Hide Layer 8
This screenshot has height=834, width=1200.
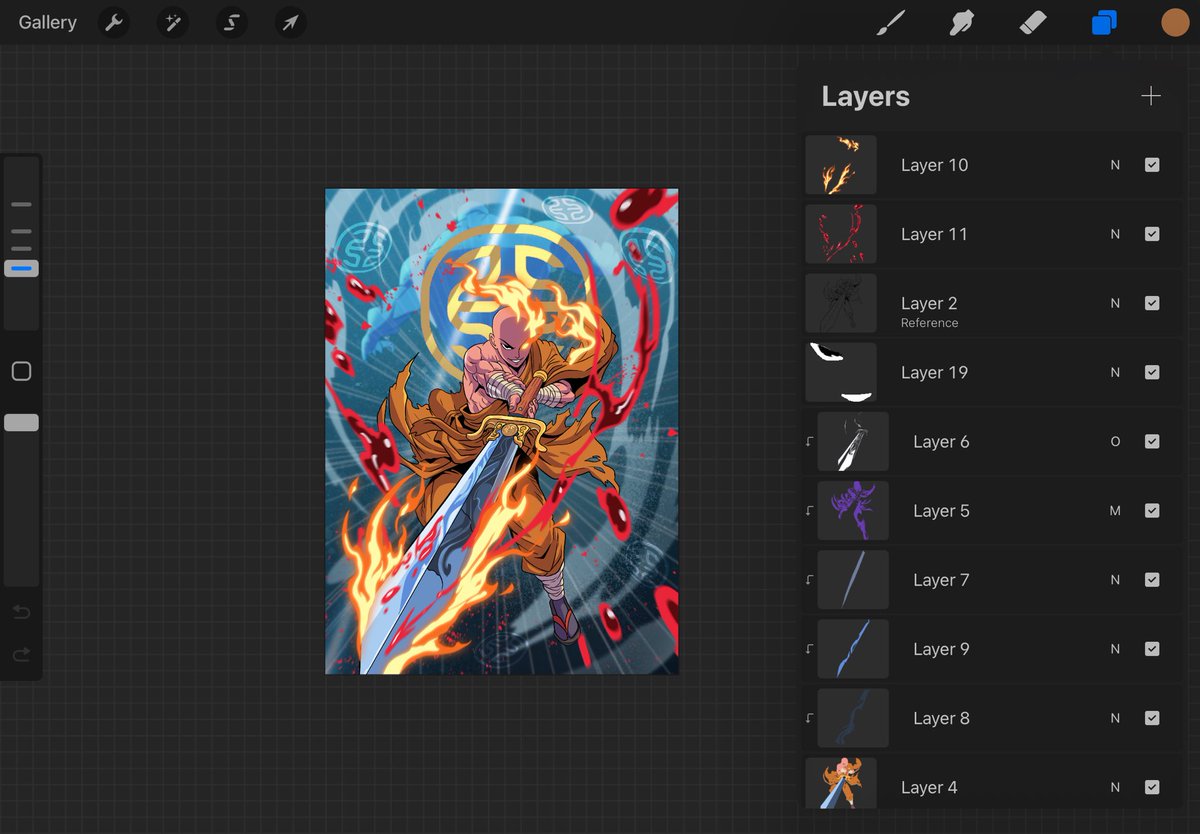click(1152, 718)
